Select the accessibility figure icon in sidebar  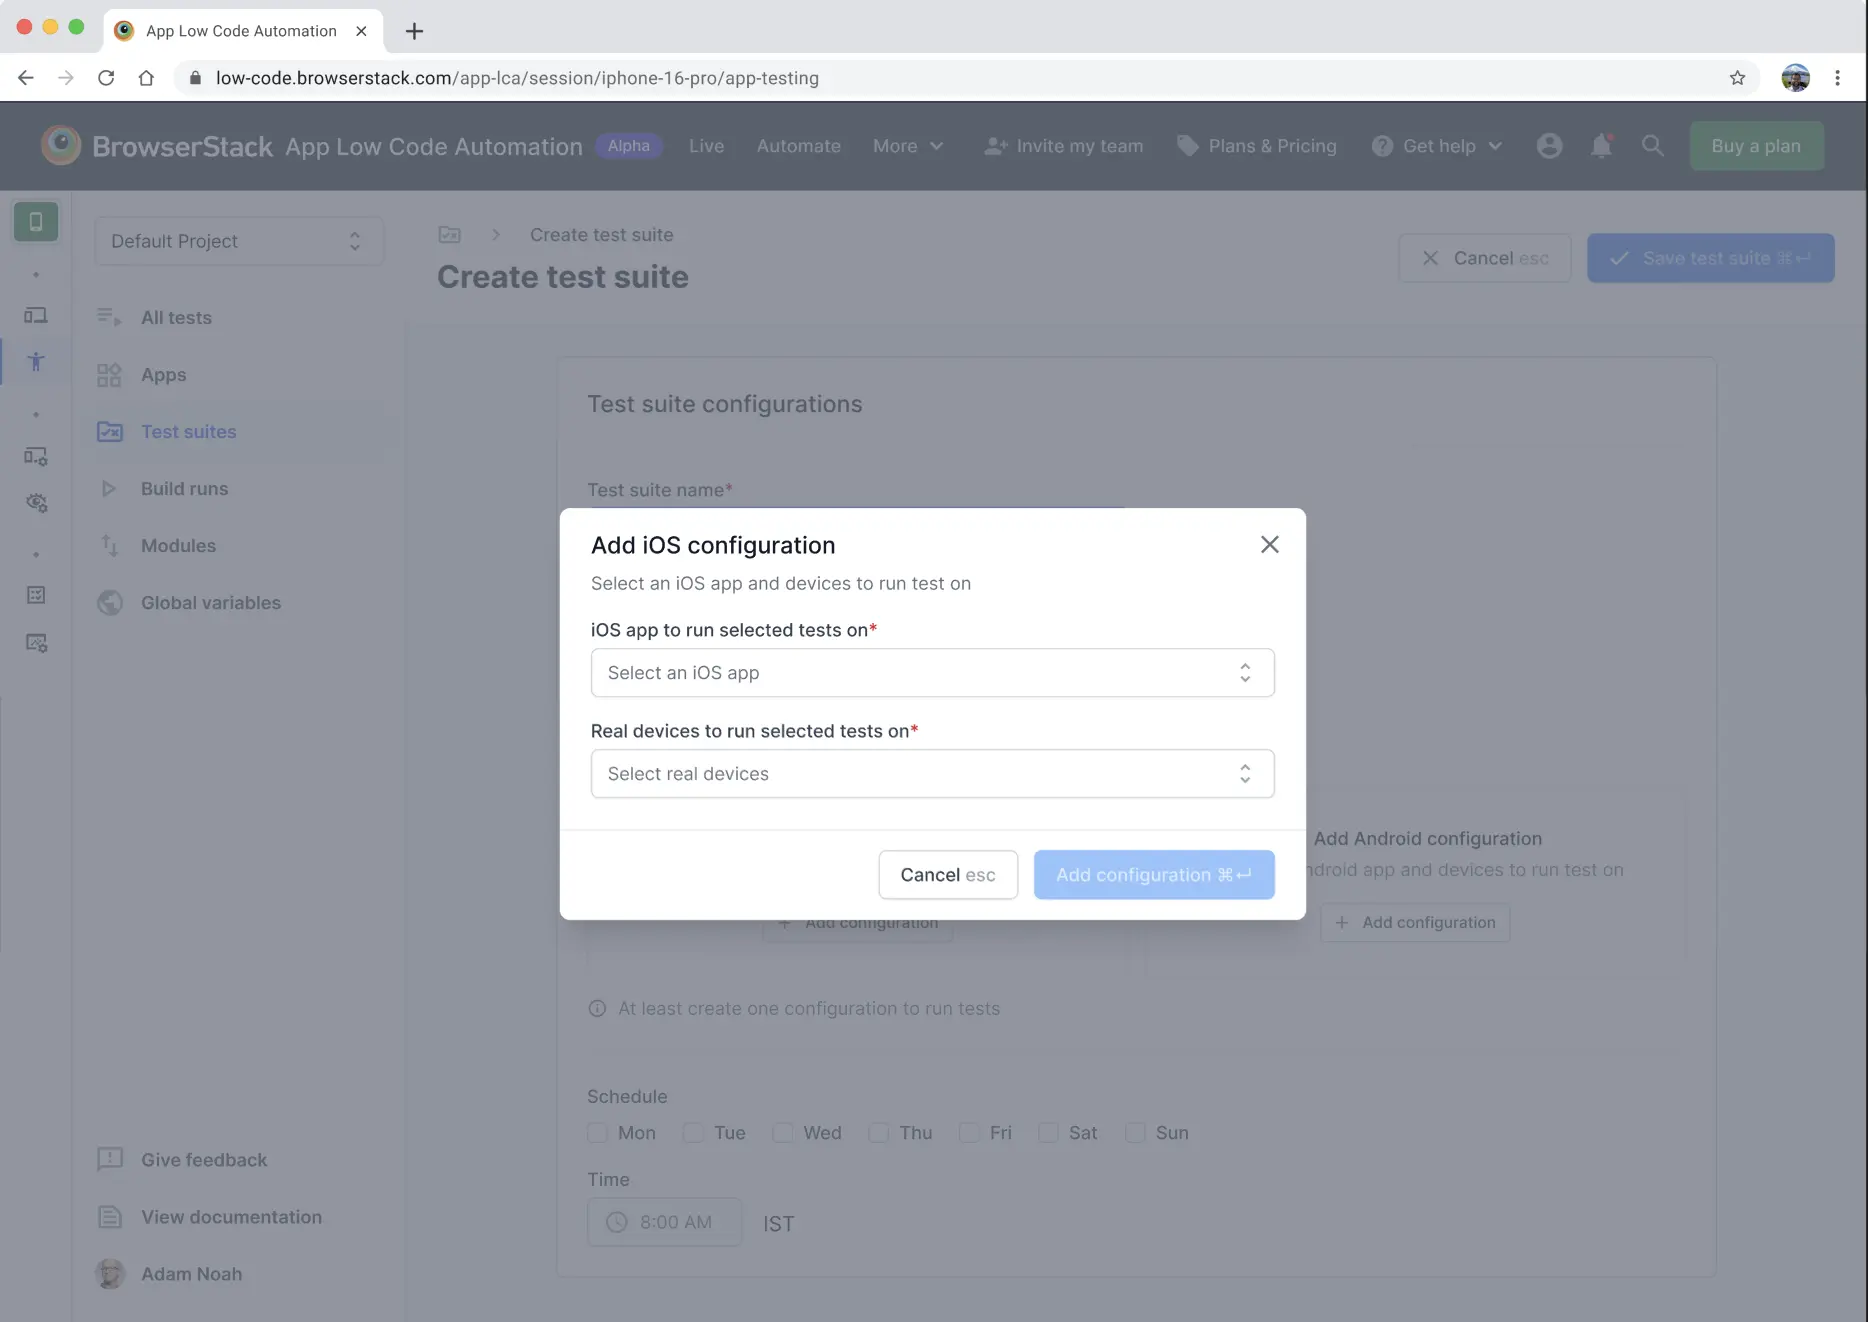(36, 362)
